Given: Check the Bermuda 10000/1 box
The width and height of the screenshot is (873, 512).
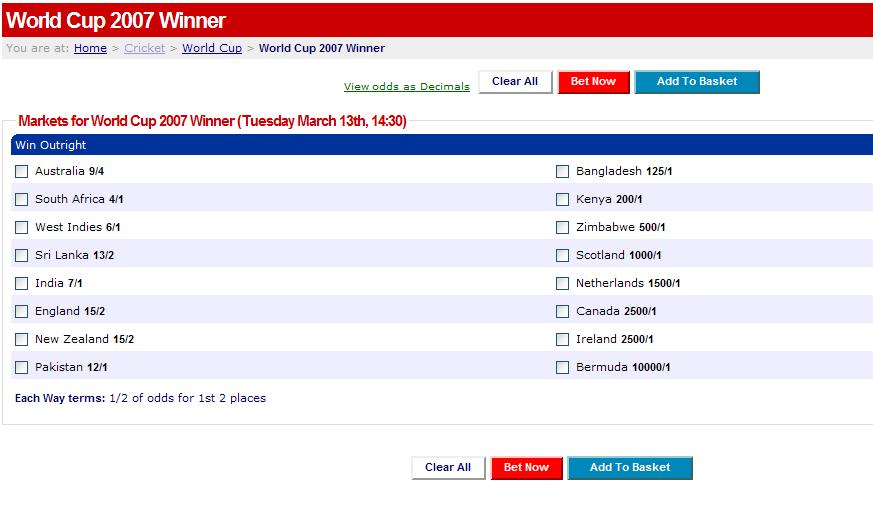Looking at the screenshot, I should coord(563,368).
